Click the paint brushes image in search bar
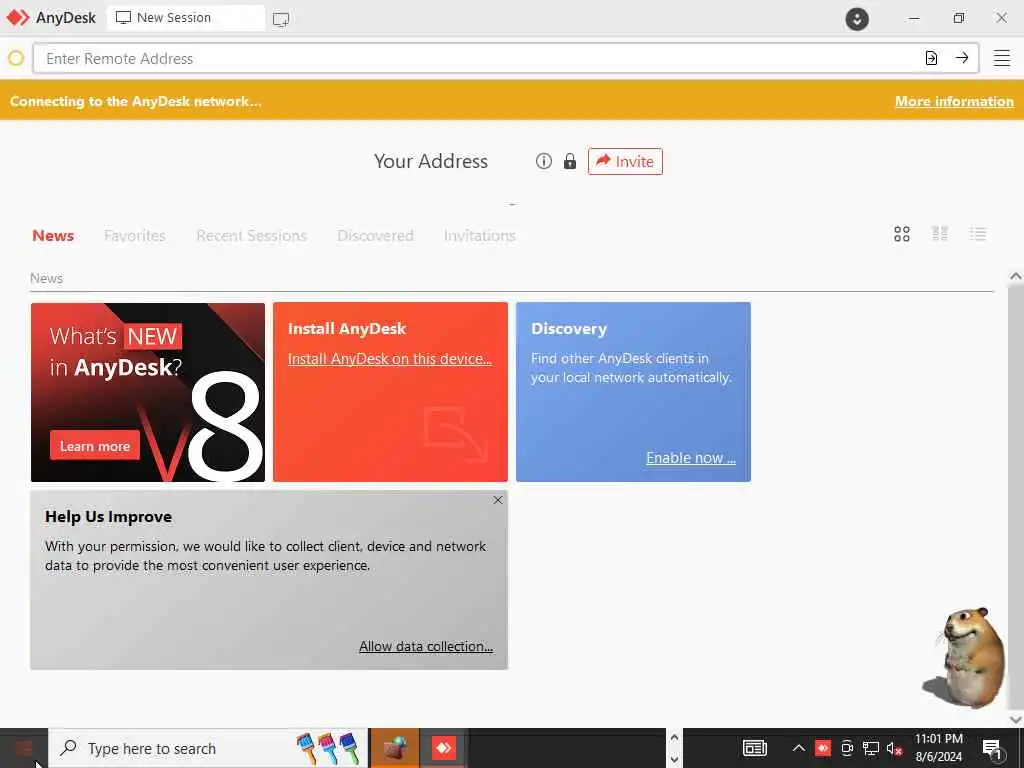 pos(328,748)
